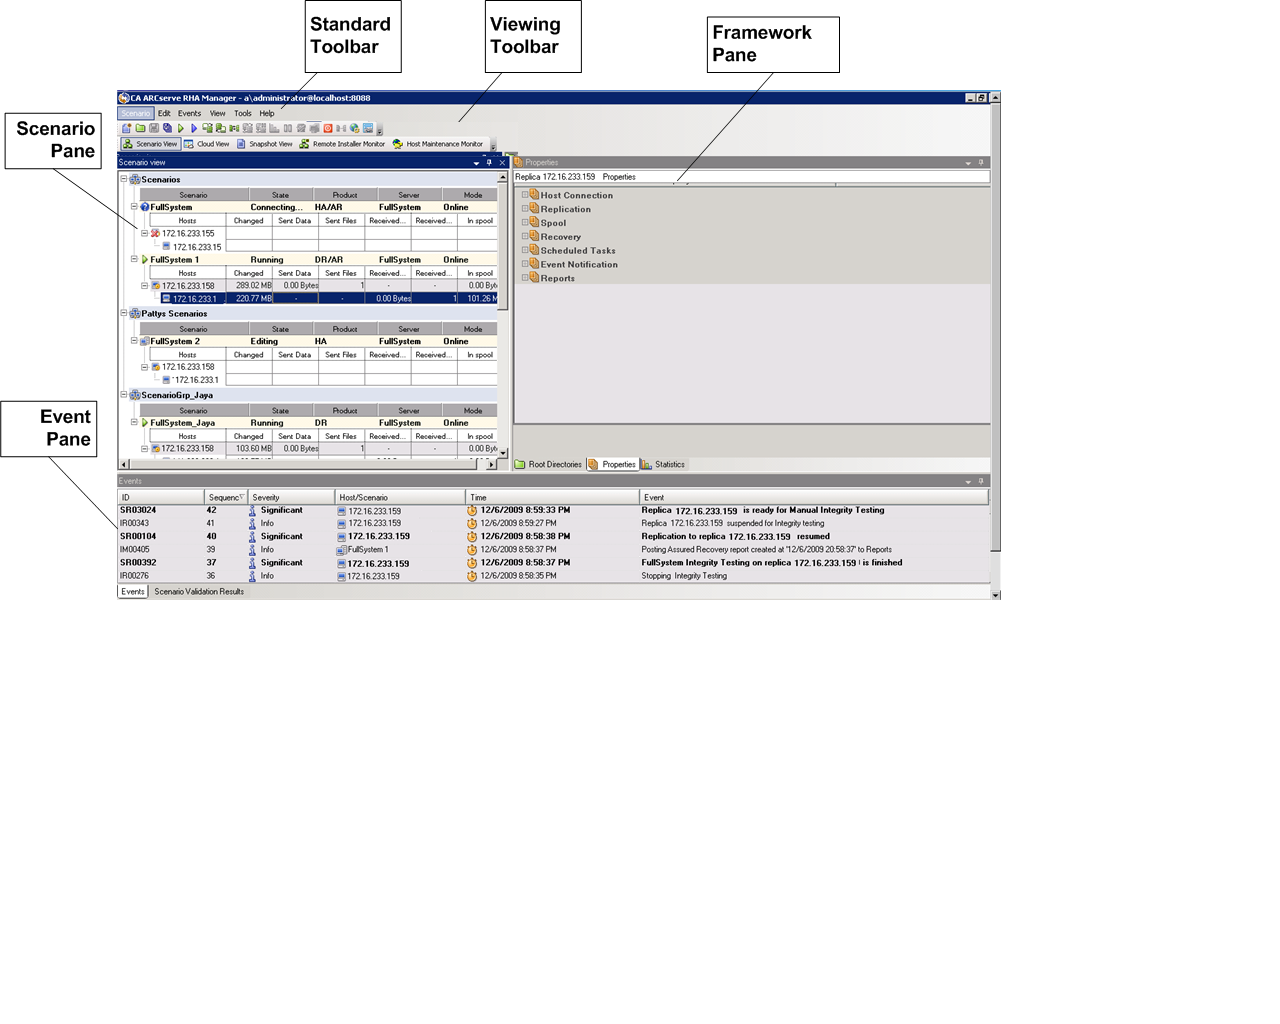1280x1024 pixels.
Task: Open the Host Maintenance Monitor
Action: 438,144
